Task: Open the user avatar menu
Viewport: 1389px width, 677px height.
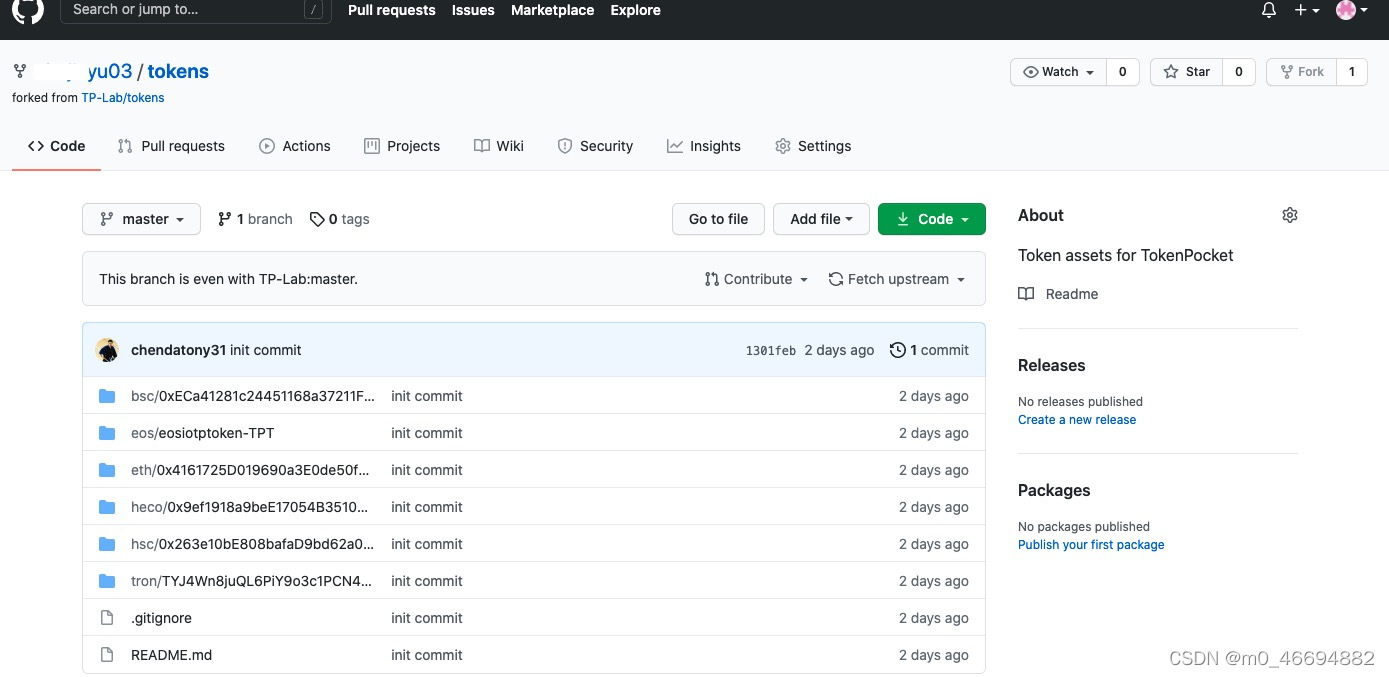Action: (1352, 10)
